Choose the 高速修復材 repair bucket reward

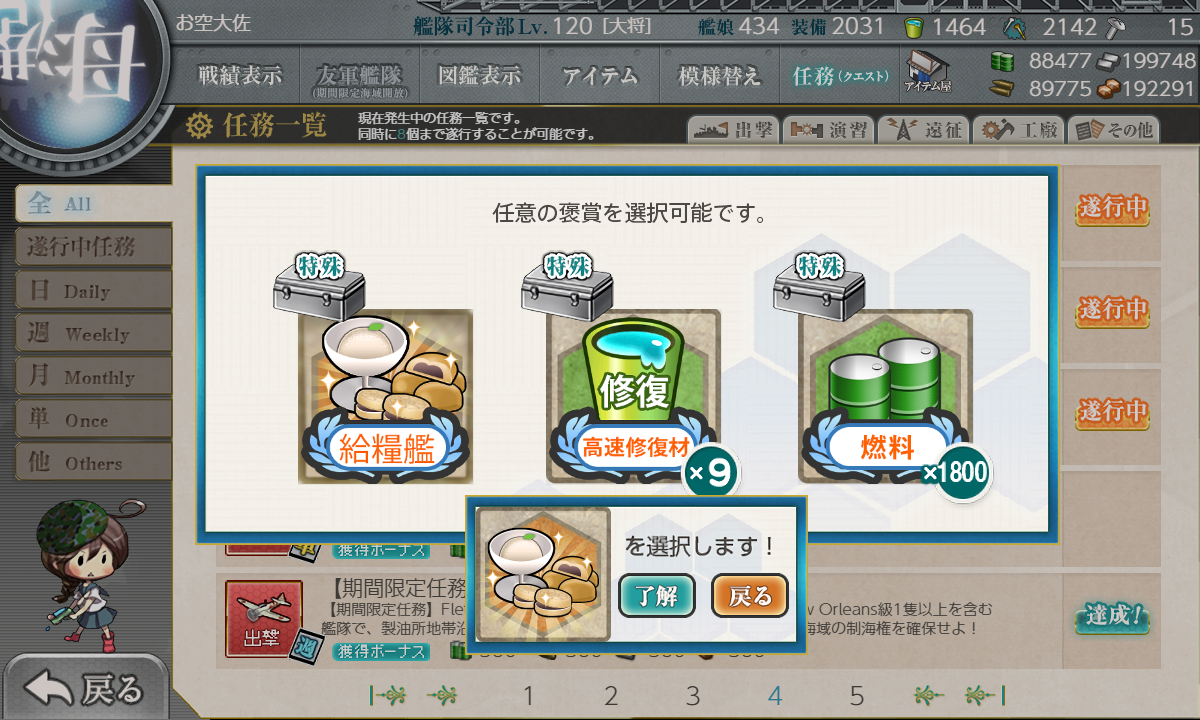pos(634,396)
